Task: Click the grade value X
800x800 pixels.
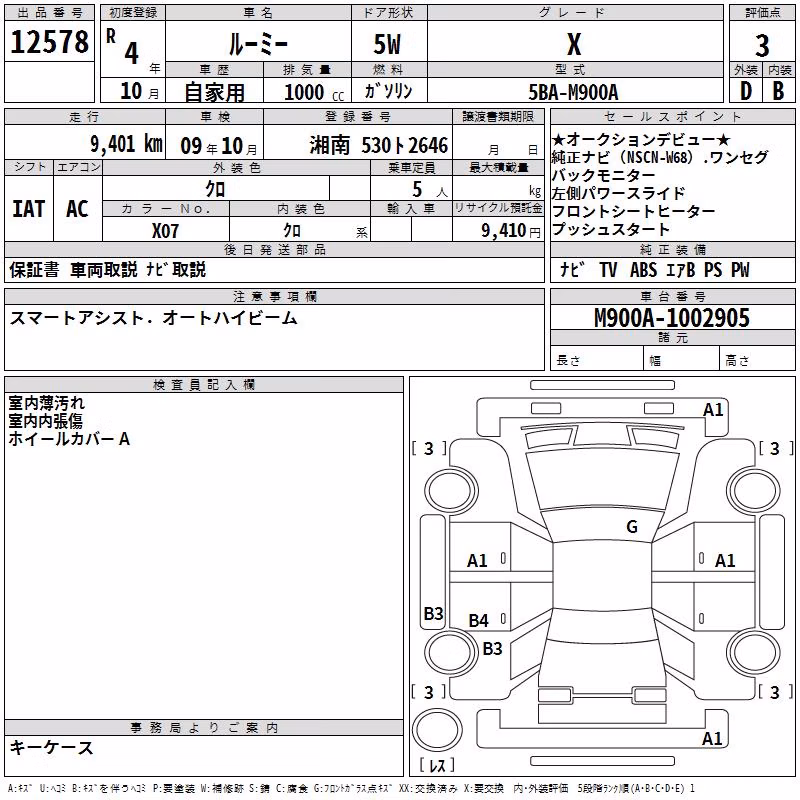Action: [574, 44]
